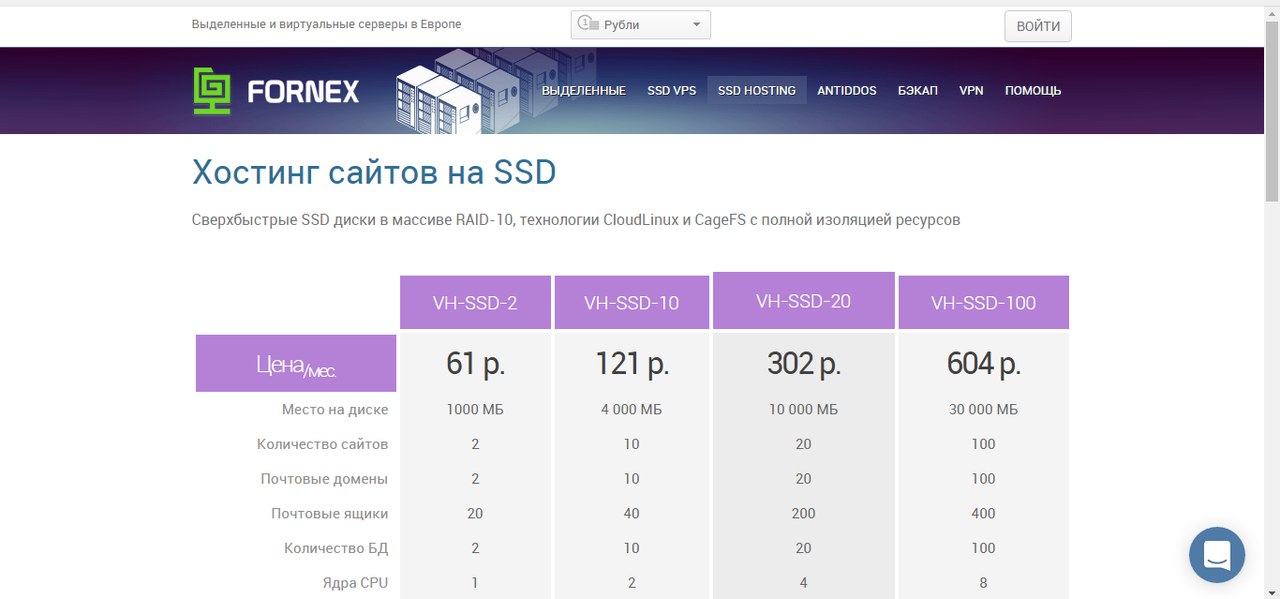Navigate to БЭКАП page
Screen dimensions: 1280x599
pyautogui.click(x=917, y=91)
